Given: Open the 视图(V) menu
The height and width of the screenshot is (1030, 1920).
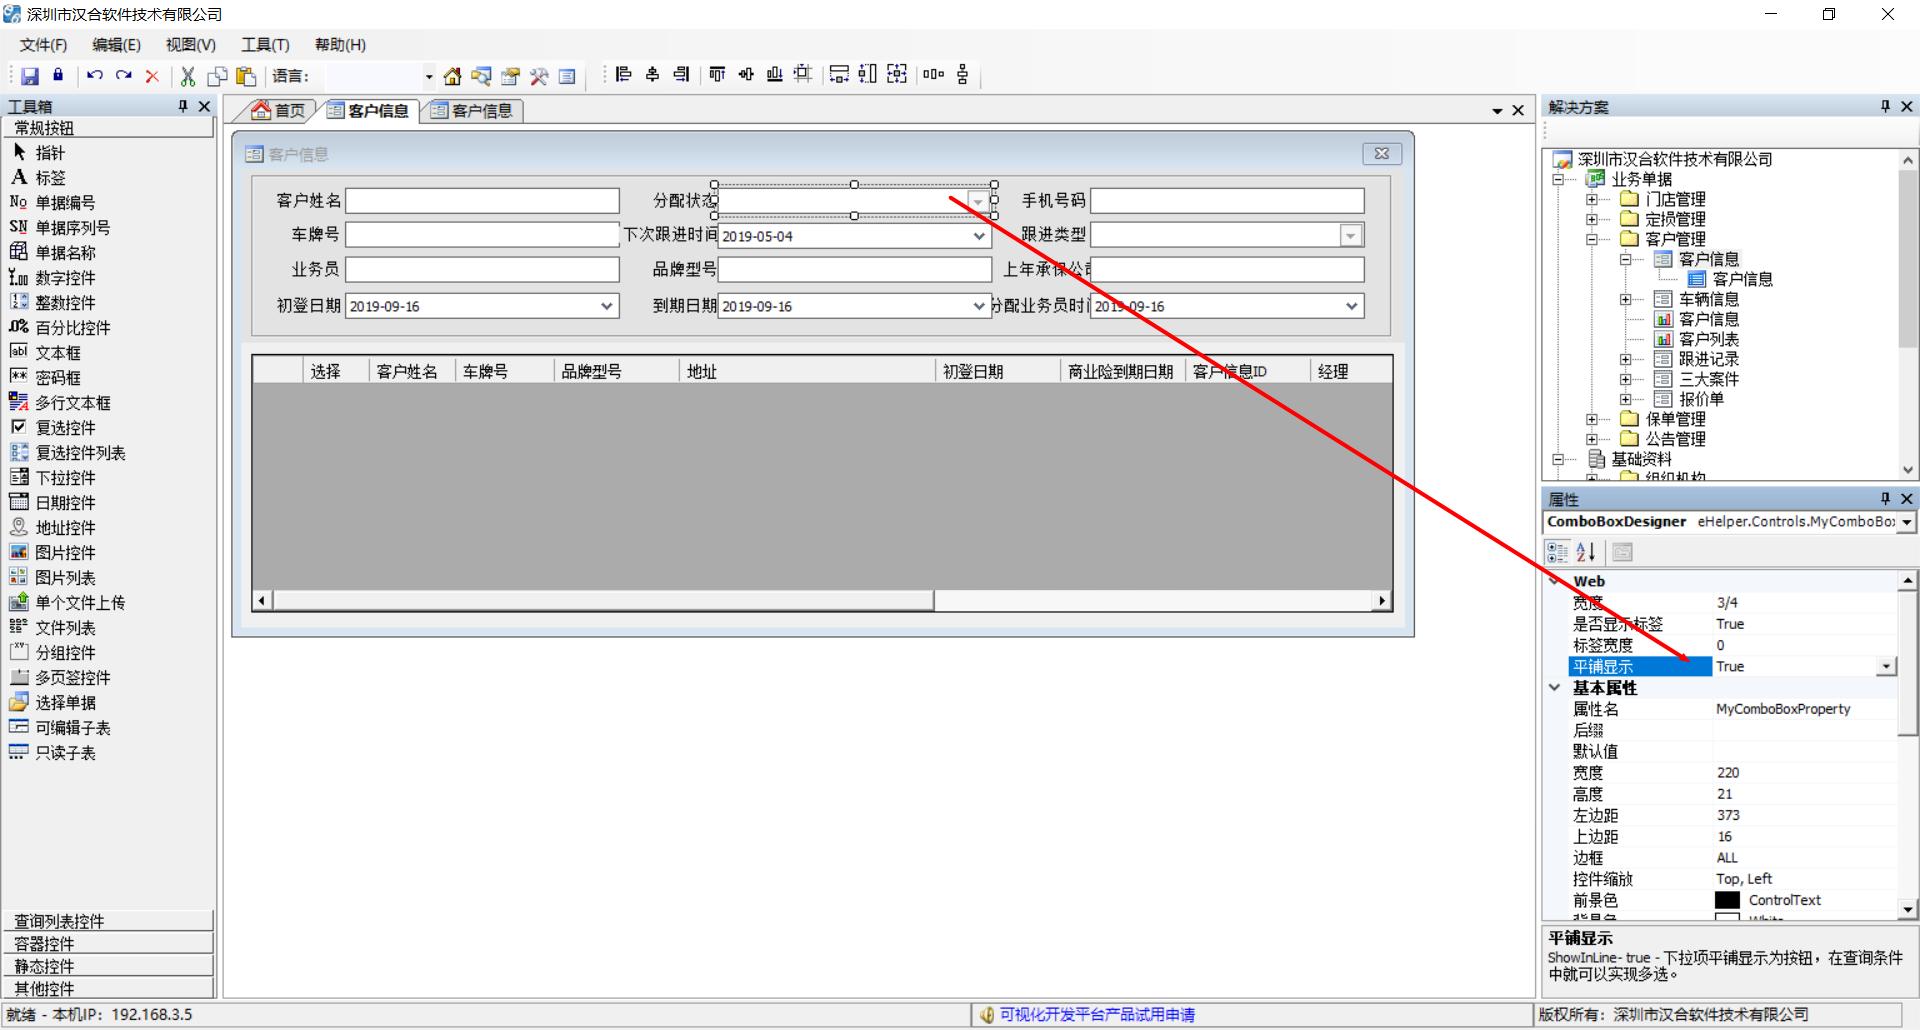Looking at the screenshot, I should [190, 45].
